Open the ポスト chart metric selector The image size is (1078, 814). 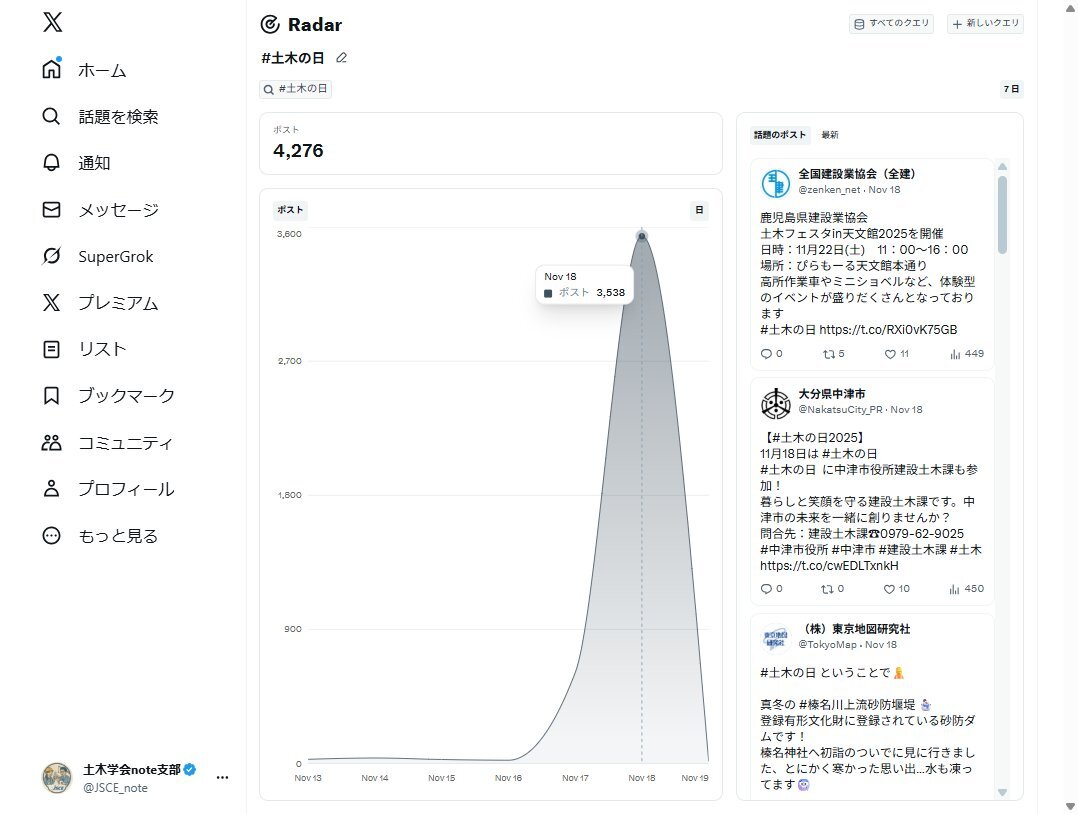pyautogui.click(x=290, y=210)
